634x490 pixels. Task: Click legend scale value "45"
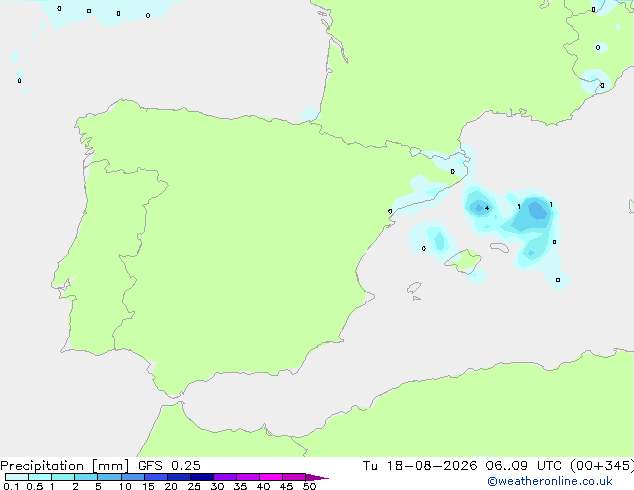[286, 486]
